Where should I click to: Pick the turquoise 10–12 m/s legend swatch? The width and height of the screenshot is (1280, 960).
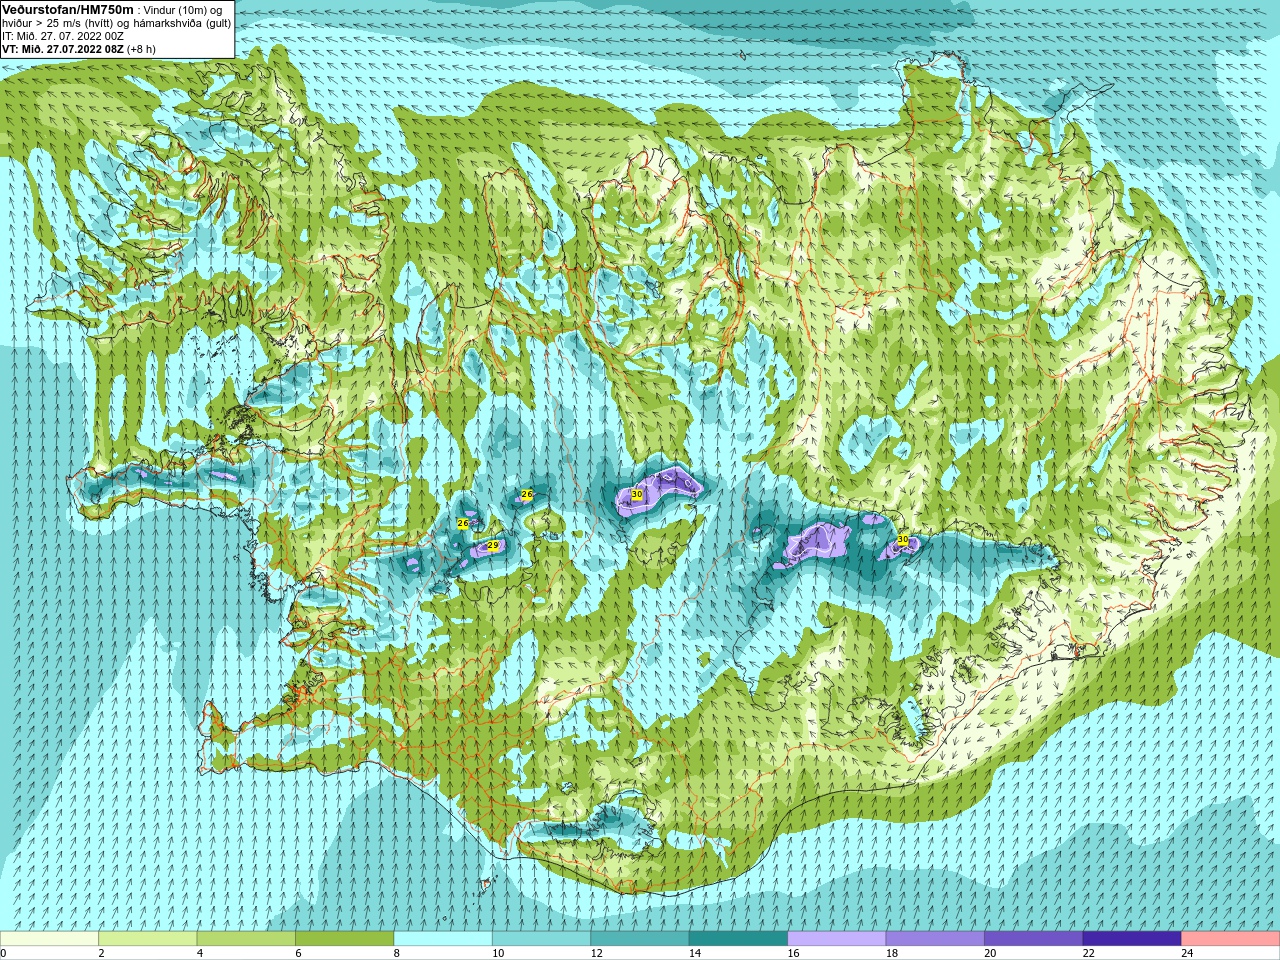(542, 939)
